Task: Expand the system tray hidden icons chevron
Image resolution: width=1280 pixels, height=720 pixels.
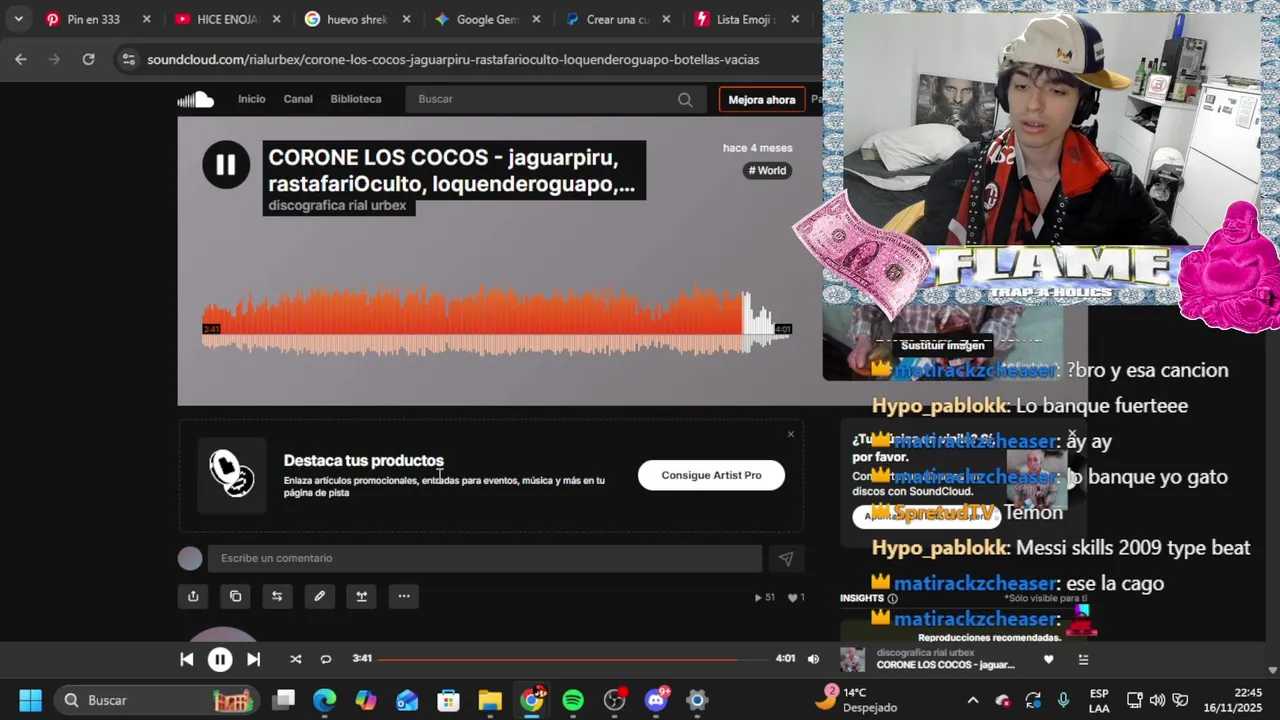Action: point(972,700)
